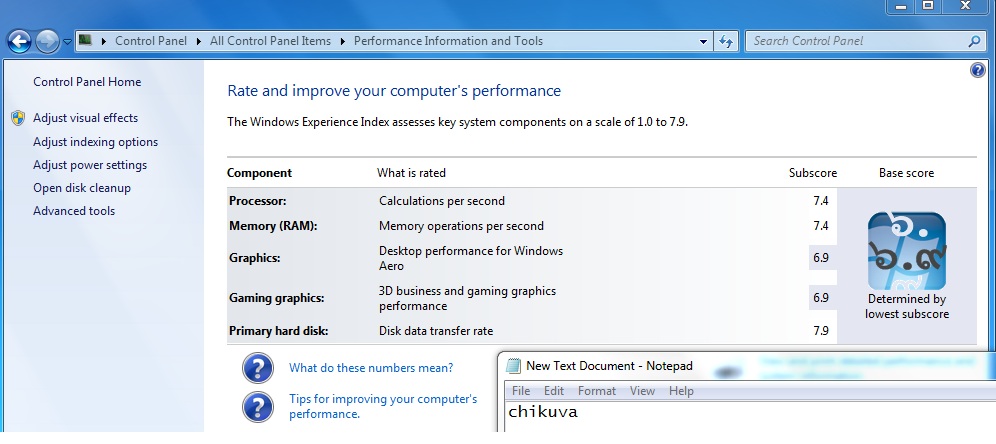Open 'Adjust indexing options' link

[x=95, y=142]
